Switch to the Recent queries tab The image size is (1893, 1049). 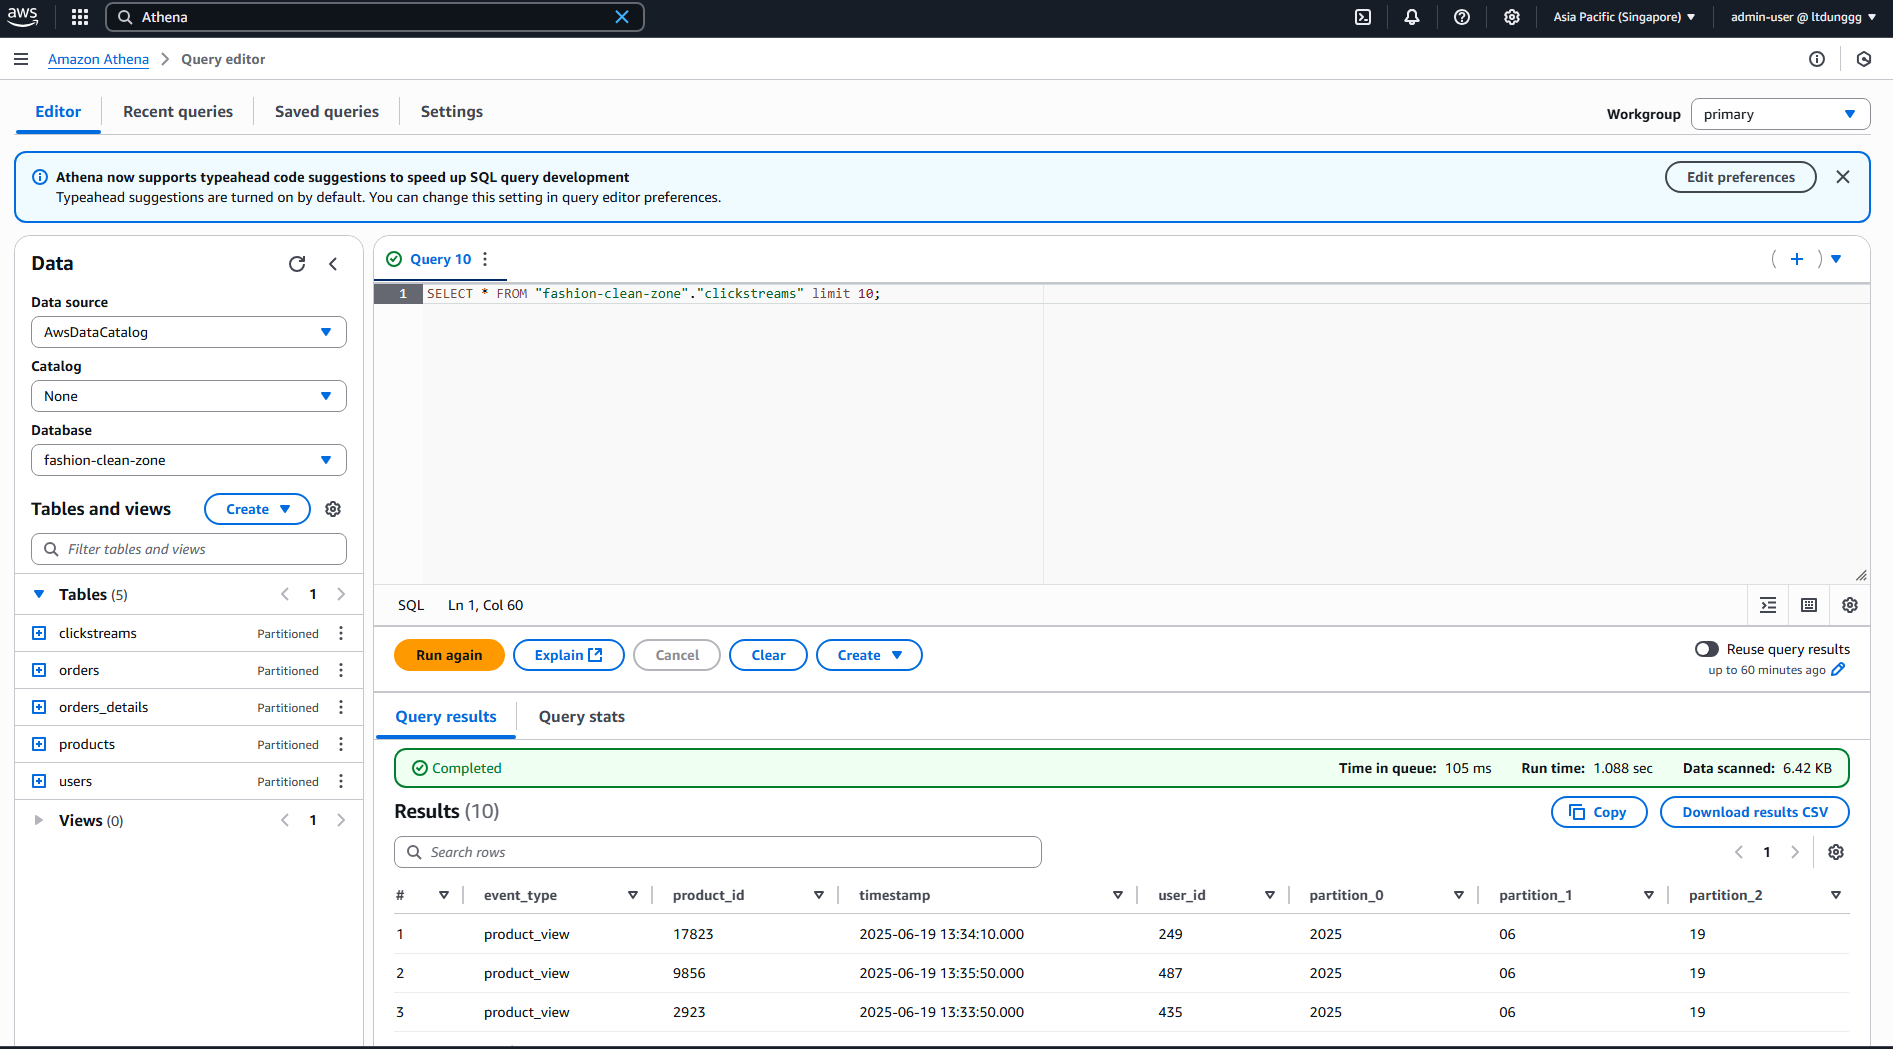point(178,112)
